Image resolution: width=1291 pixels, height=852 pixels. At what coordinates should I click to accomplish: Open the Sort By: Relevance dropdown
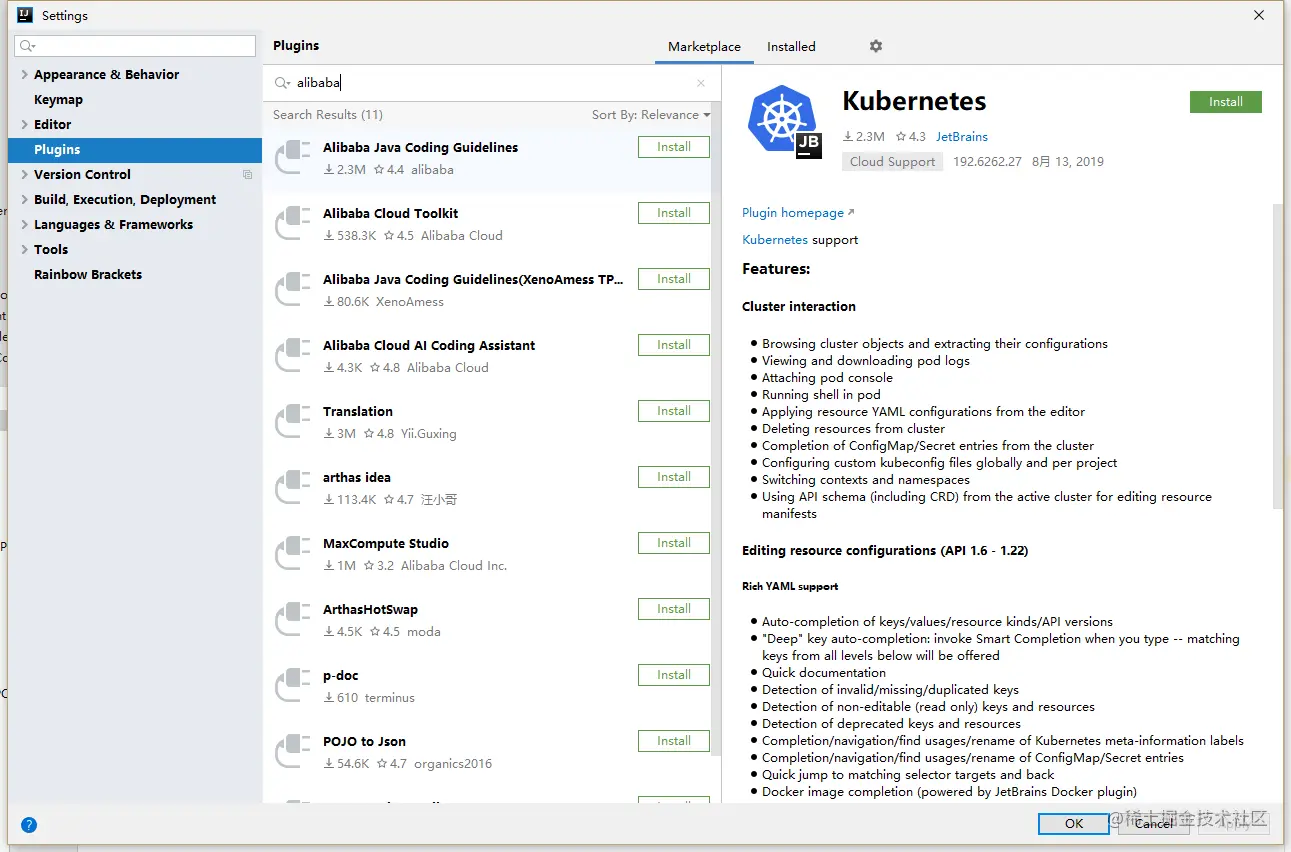click(x=651, y=115)
